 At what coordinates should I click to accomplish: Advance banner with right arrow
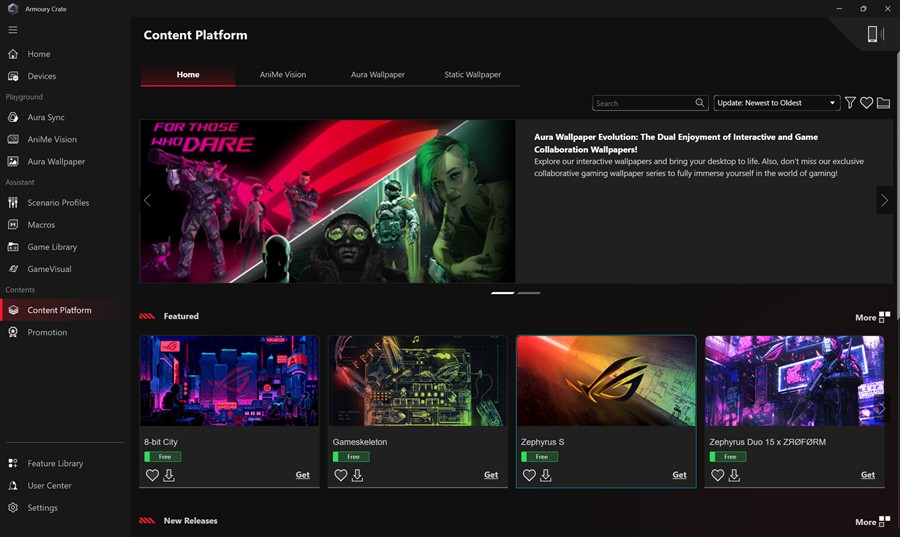coord(883,201)
